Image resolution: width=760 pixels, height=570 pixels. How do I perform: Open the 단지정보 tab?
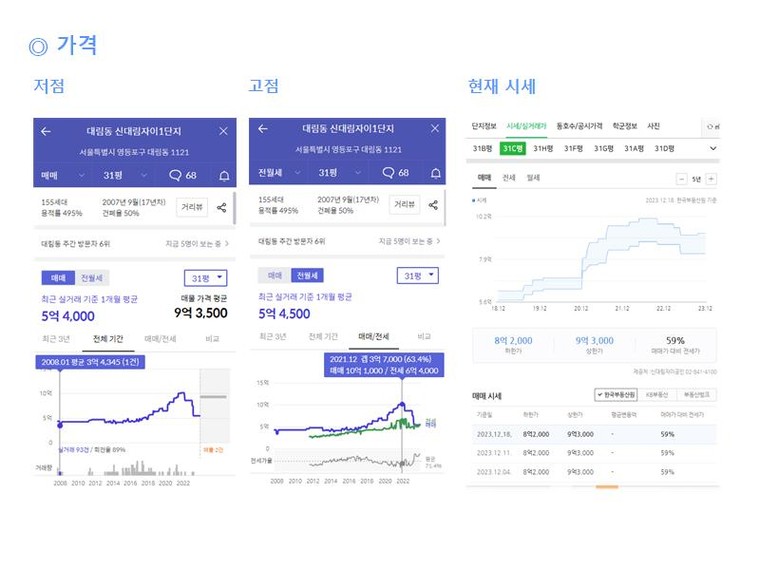tap(484, 126)
